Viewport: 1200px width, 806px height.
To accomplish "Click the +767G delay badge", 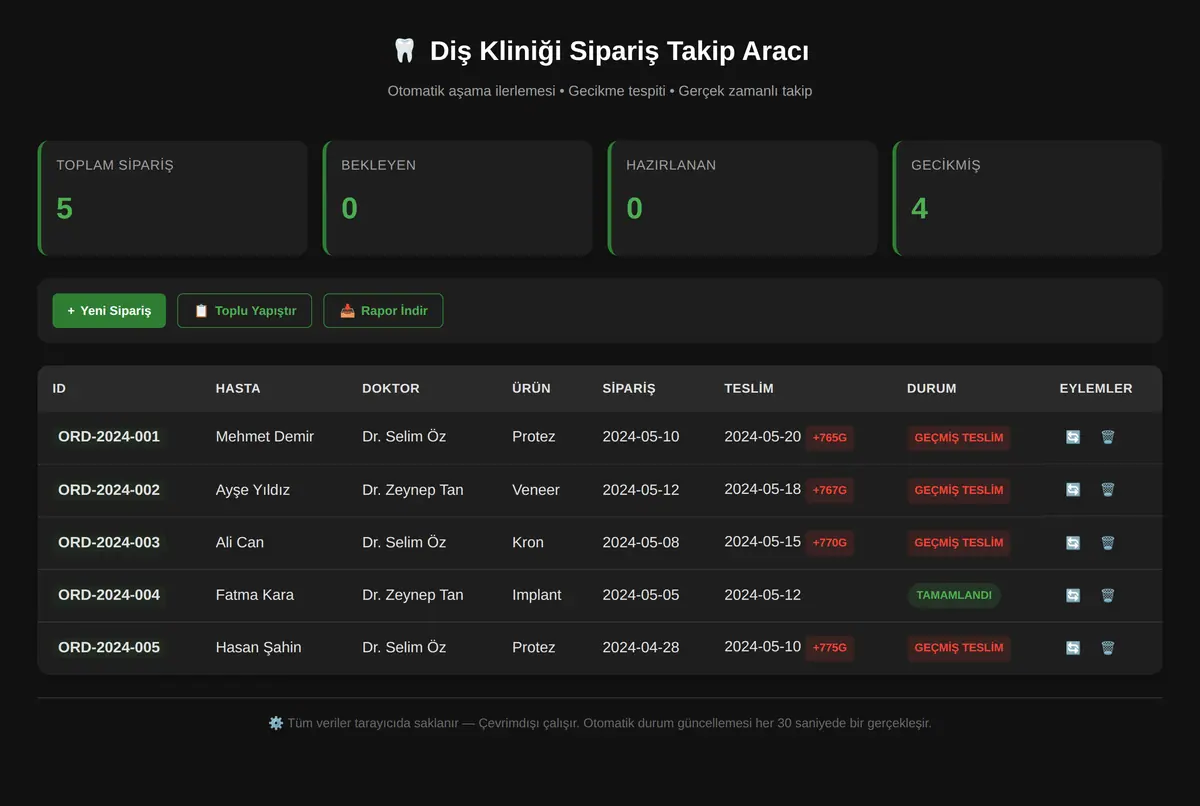I will (830, 490).
